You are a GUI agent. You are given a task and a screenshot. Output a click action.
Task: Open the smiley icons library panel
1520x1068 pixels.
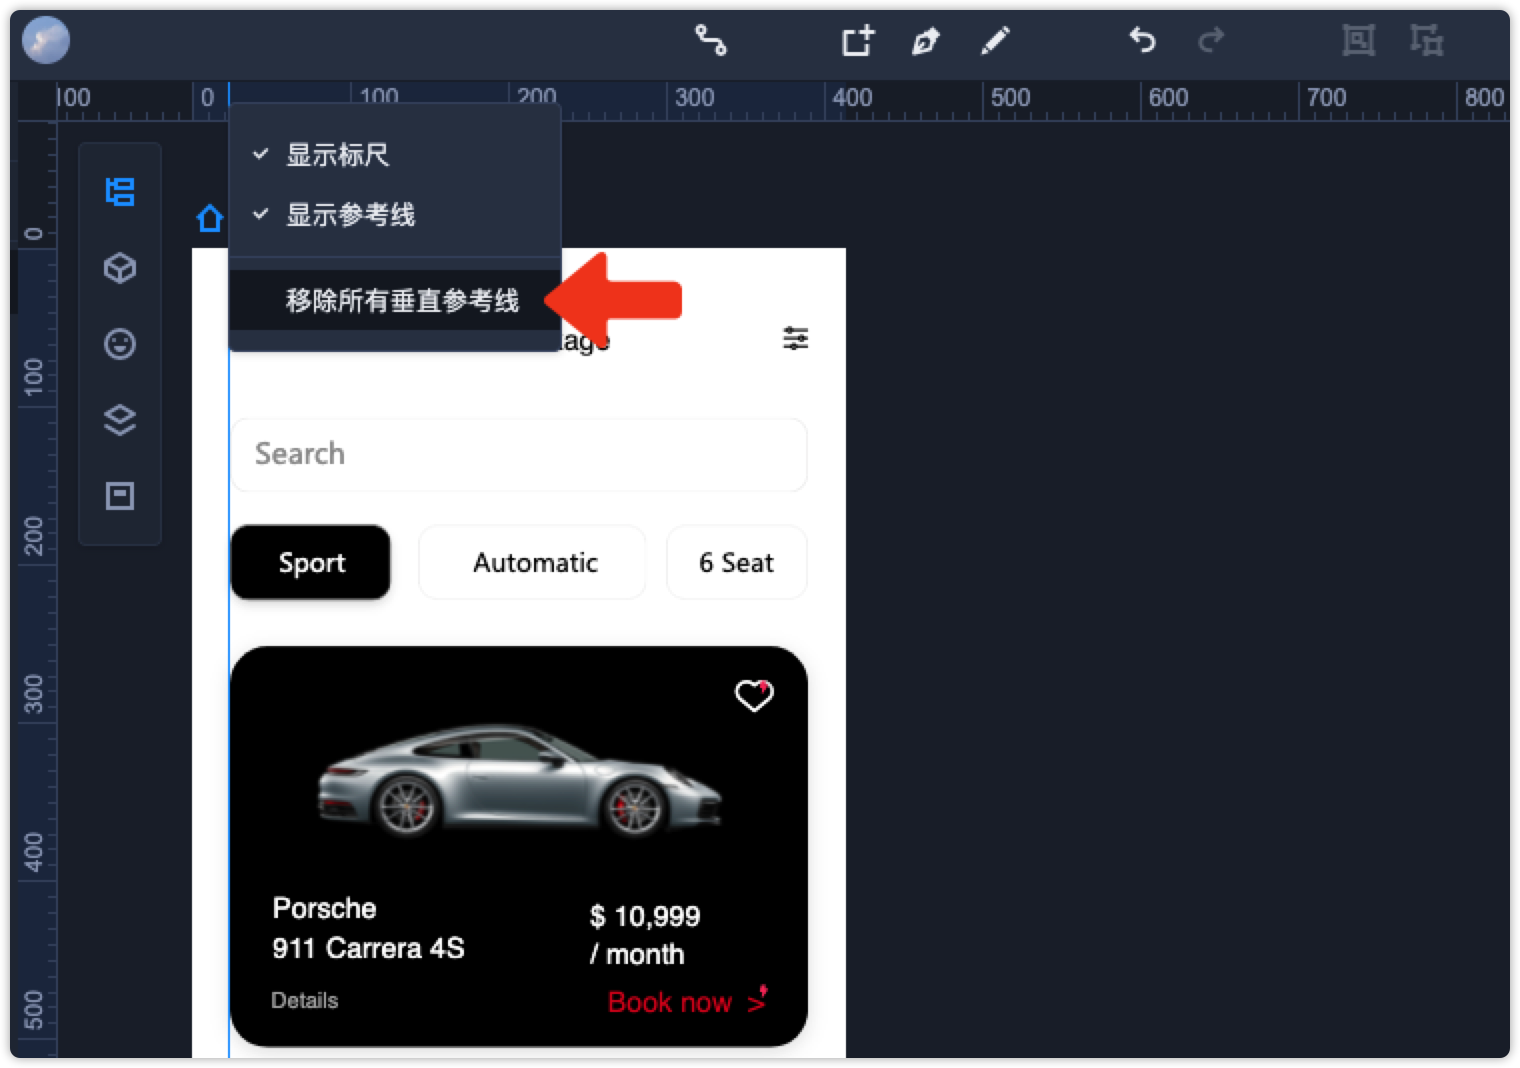click(x=120, y=344)
